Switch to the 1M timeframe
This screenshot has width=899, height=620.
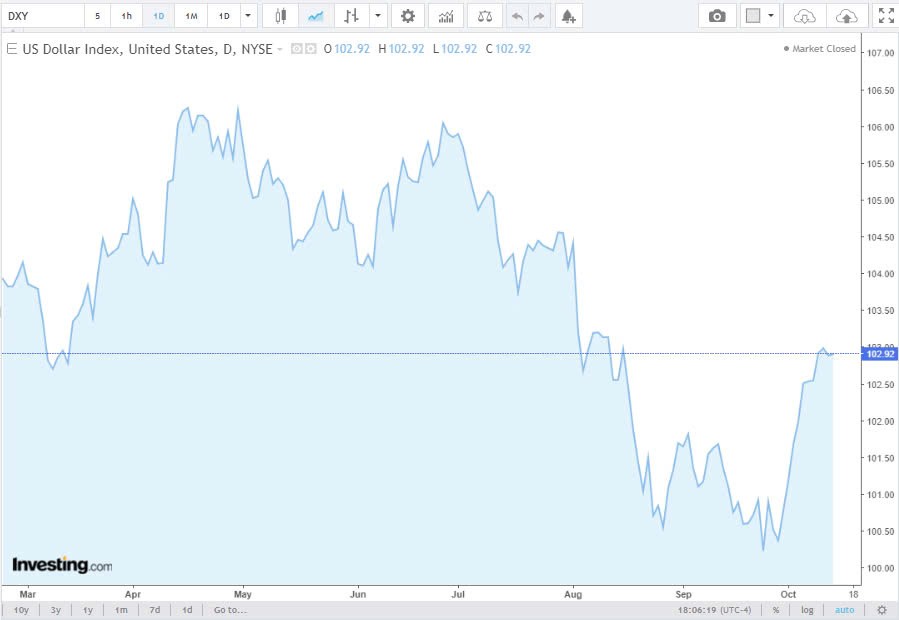point(191,15)
